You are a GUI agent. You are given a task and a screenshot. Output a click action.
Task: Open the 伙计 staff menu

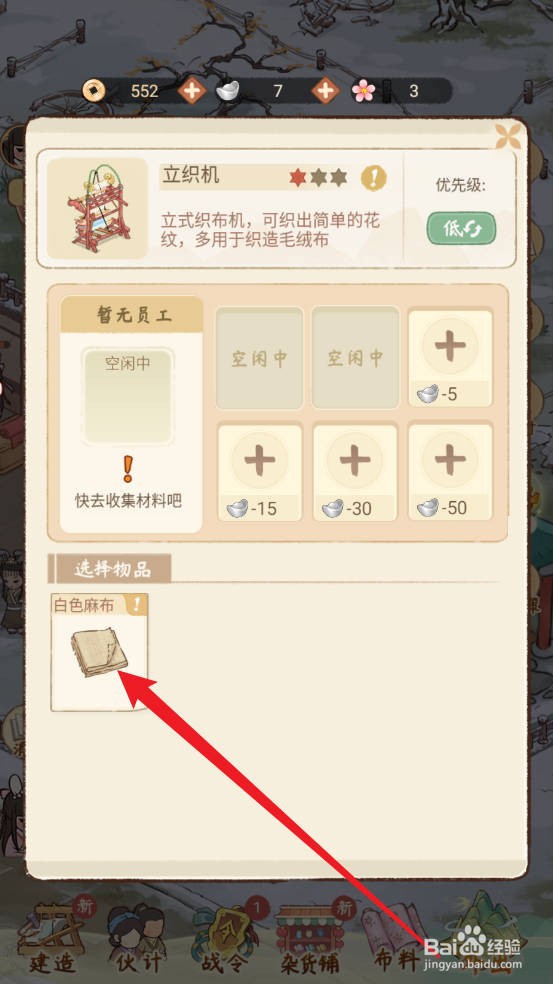[x=136, y=939]
